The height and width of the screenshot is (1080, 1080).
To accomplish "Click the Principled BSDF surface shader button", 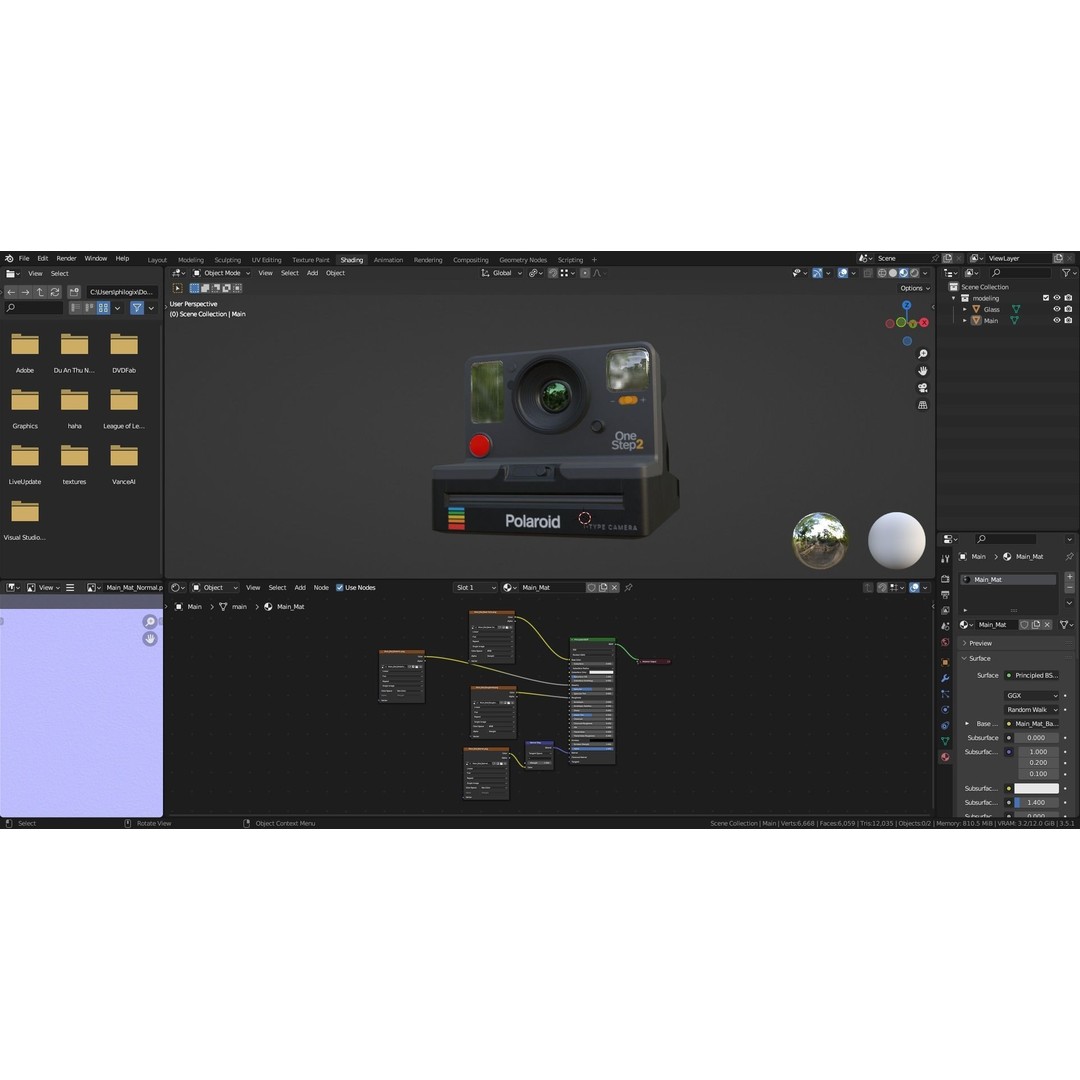I will click(x=1031, y=676).
